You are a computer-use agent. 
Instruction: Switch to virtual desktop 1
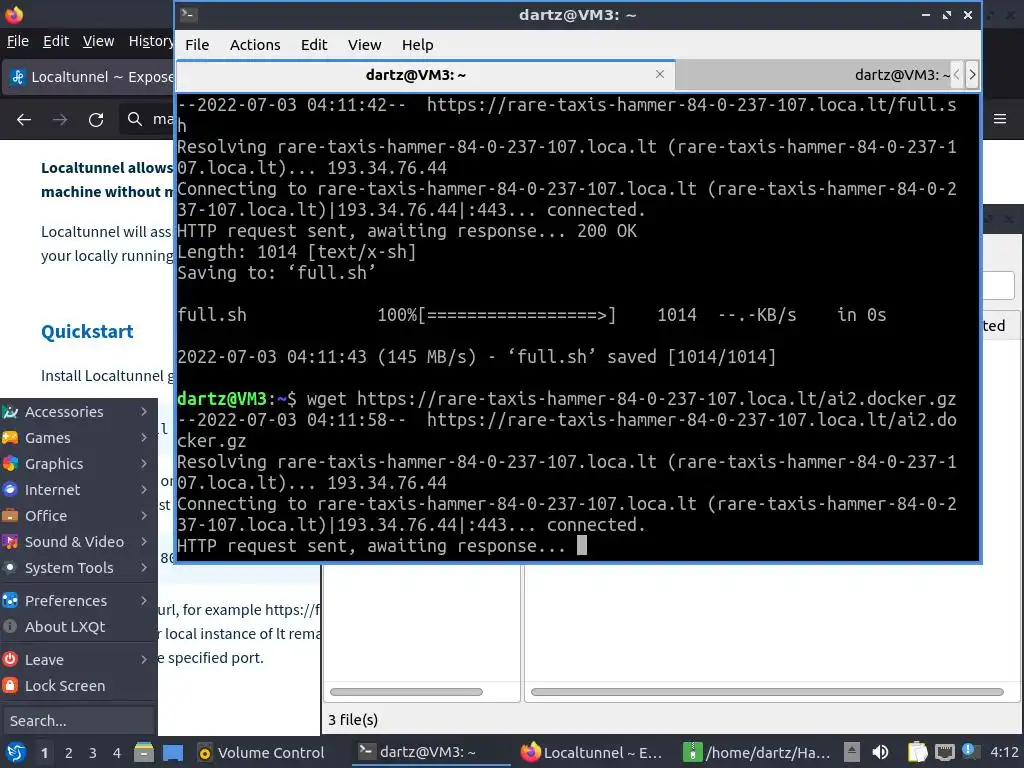point(44,753)
